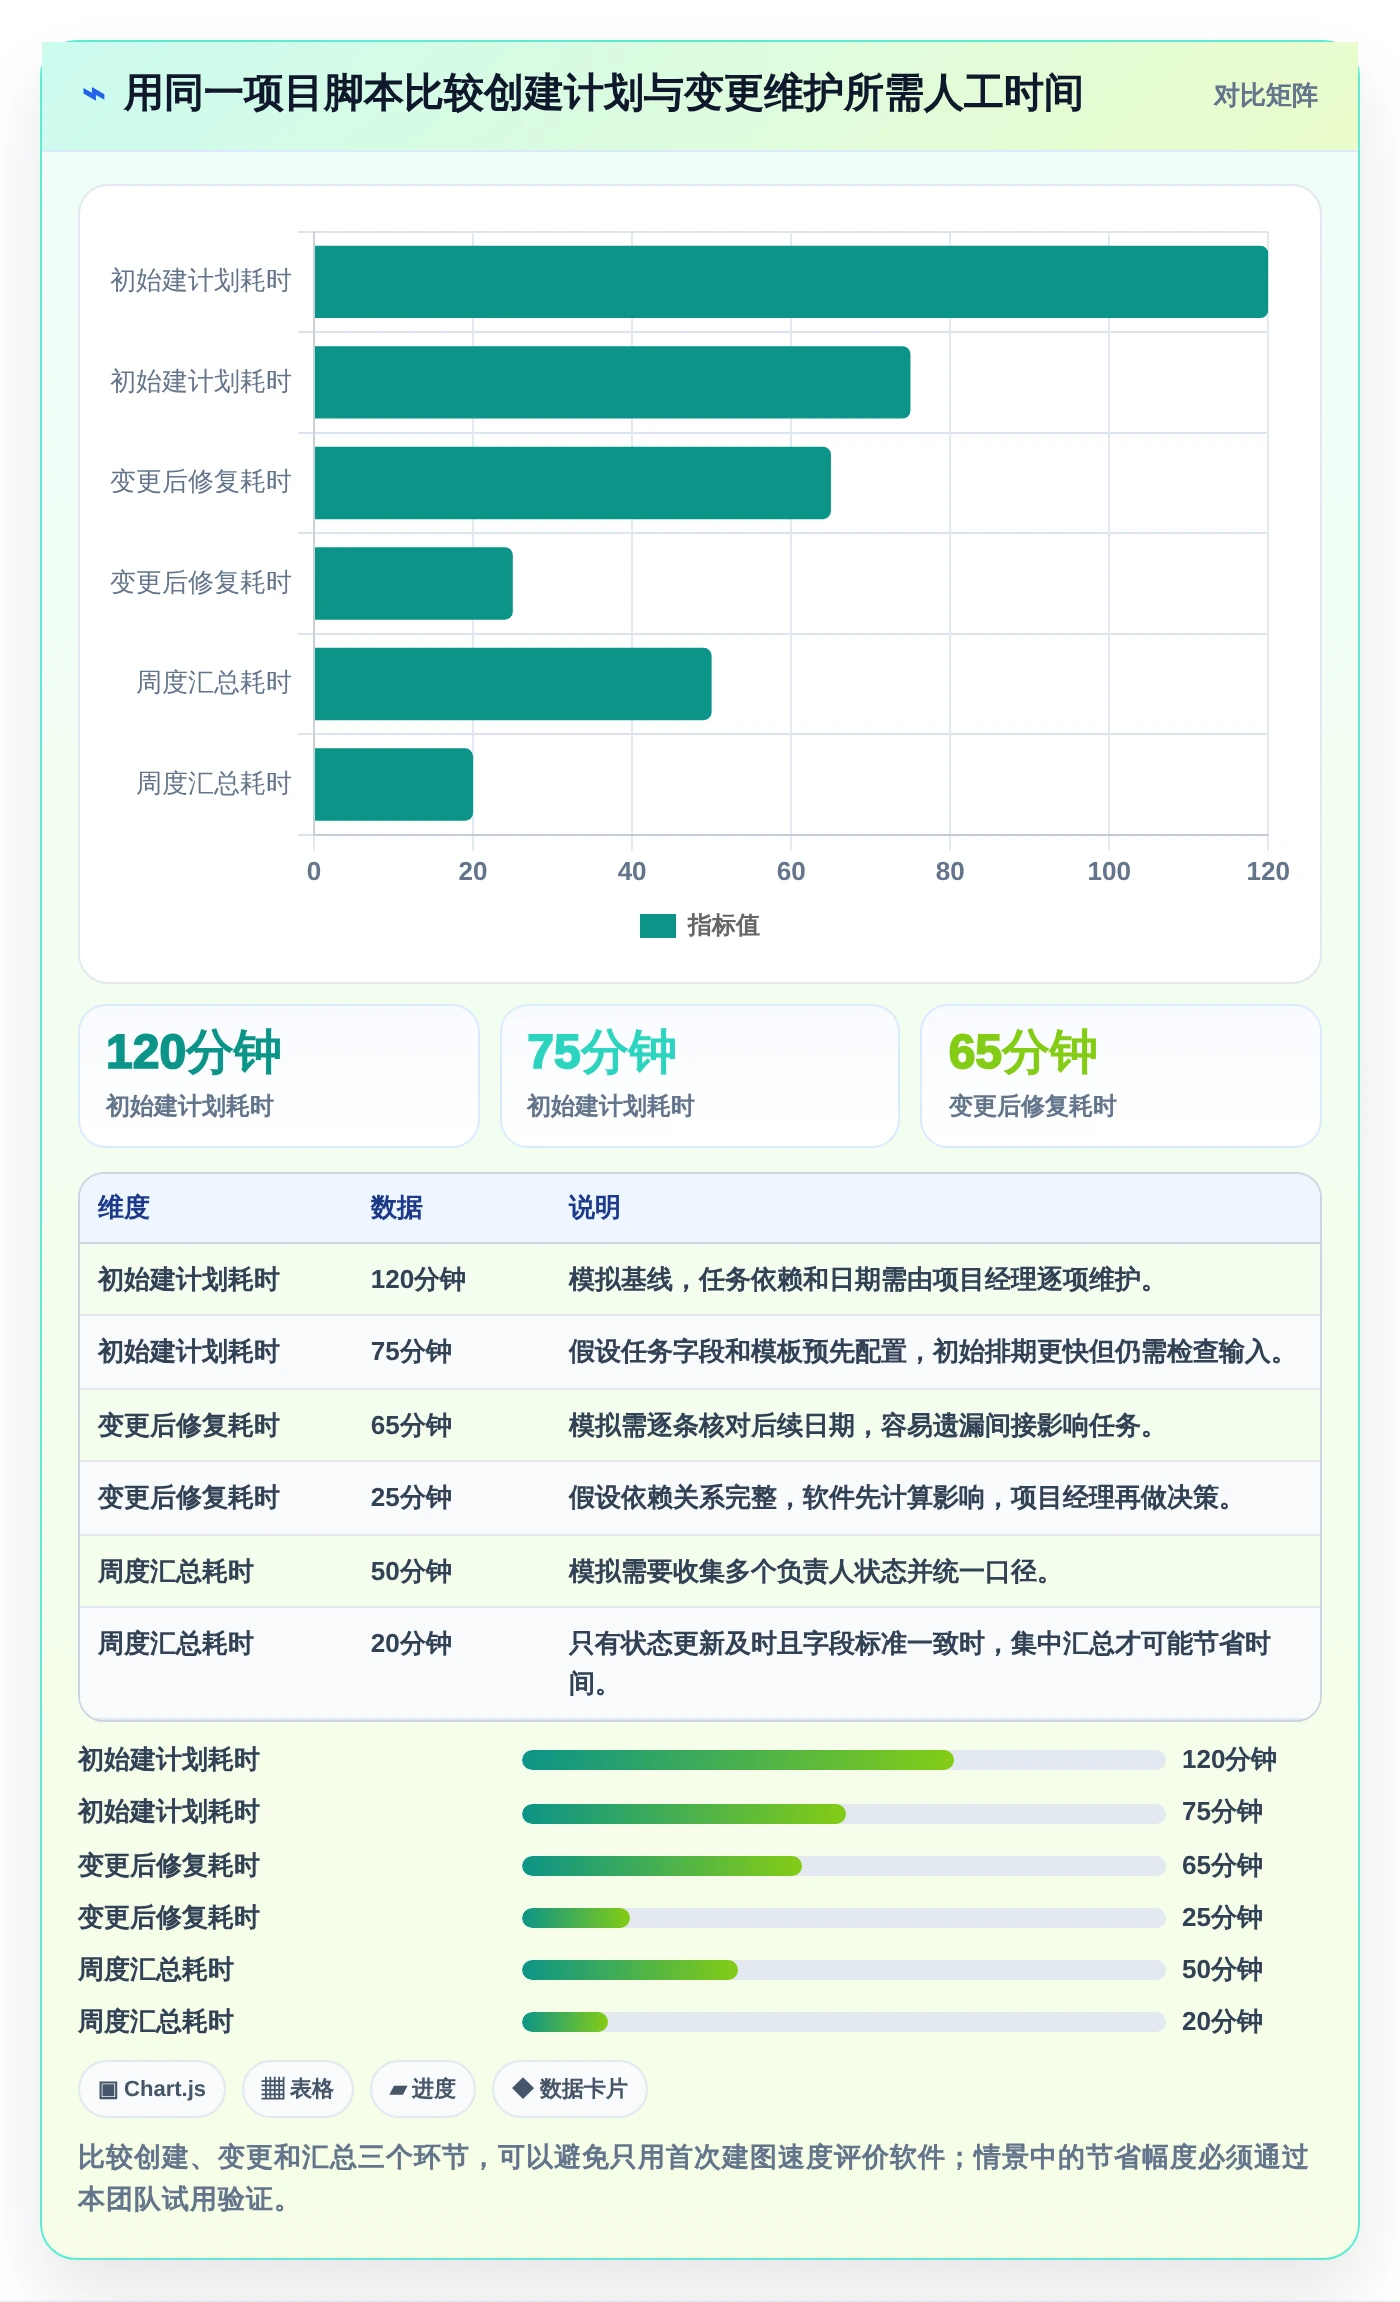This screenshot has width=1400, height=2302.
Task: Click the progress bar valued 120分钟
Action: (x=844, y=1760)
